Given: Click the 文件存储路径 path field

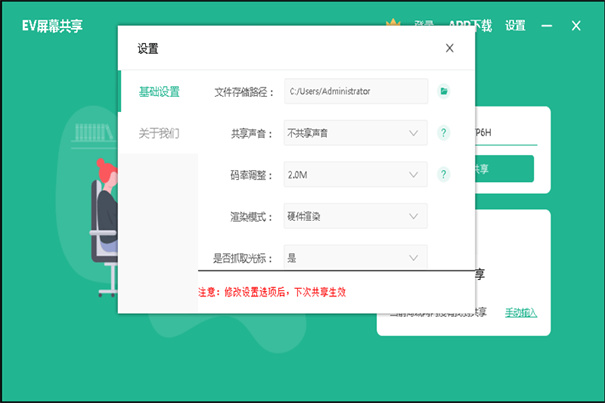Looking at the screenshot, I should click(x=356, y=91).
